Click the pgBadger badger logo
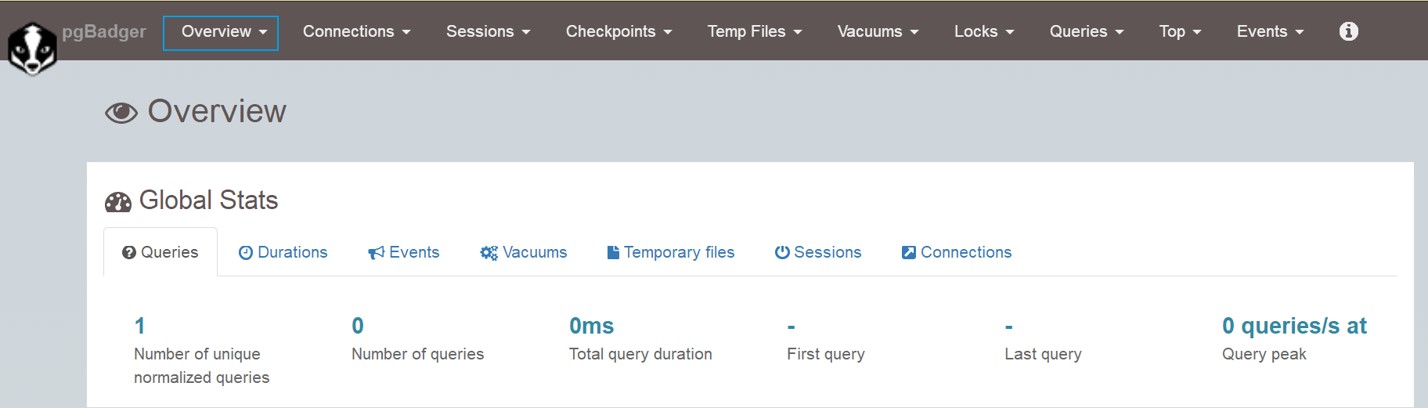The height and width of the screenshot is (408, 1428). pos(32,49)
